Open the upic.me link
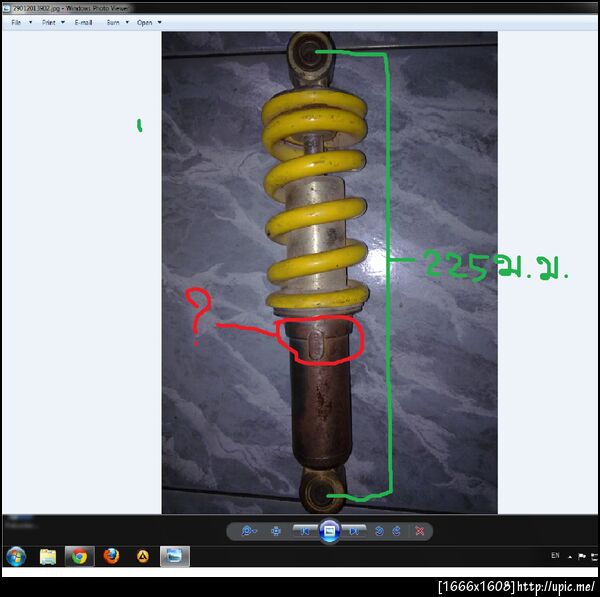Screen dimensions: 600x597 click(556, 586)
